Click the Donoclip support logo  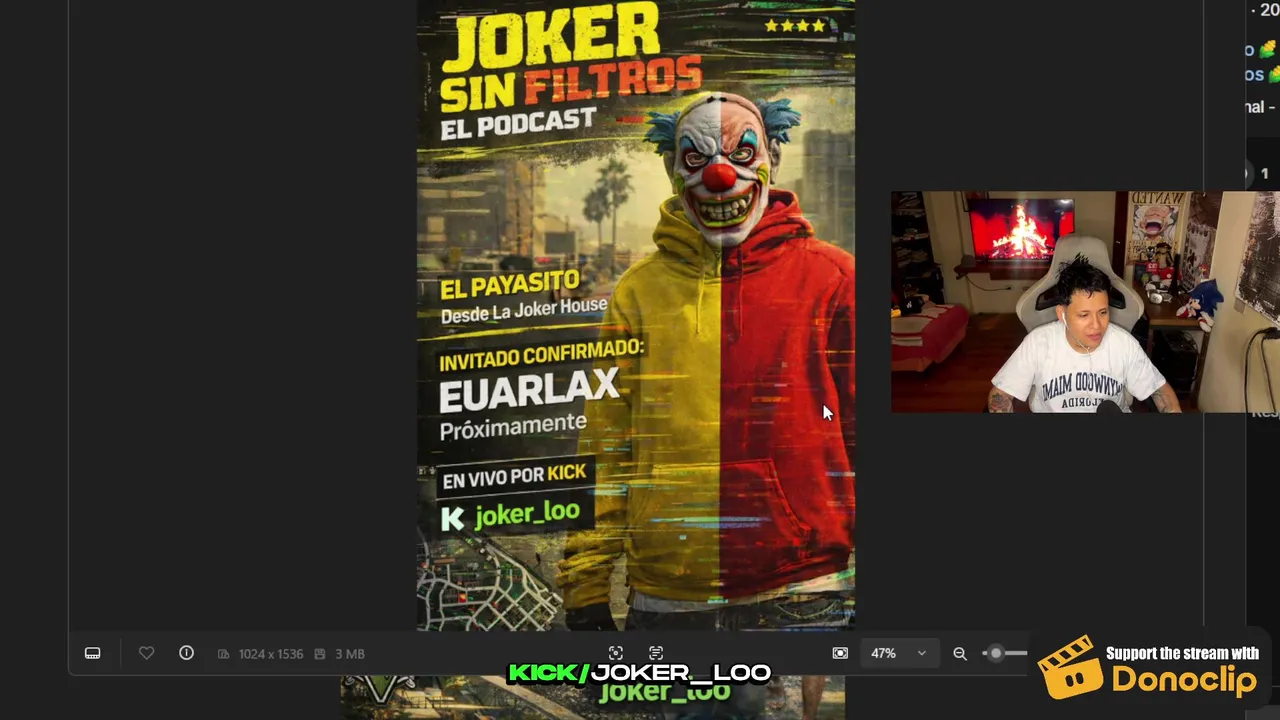(1150, 667)
